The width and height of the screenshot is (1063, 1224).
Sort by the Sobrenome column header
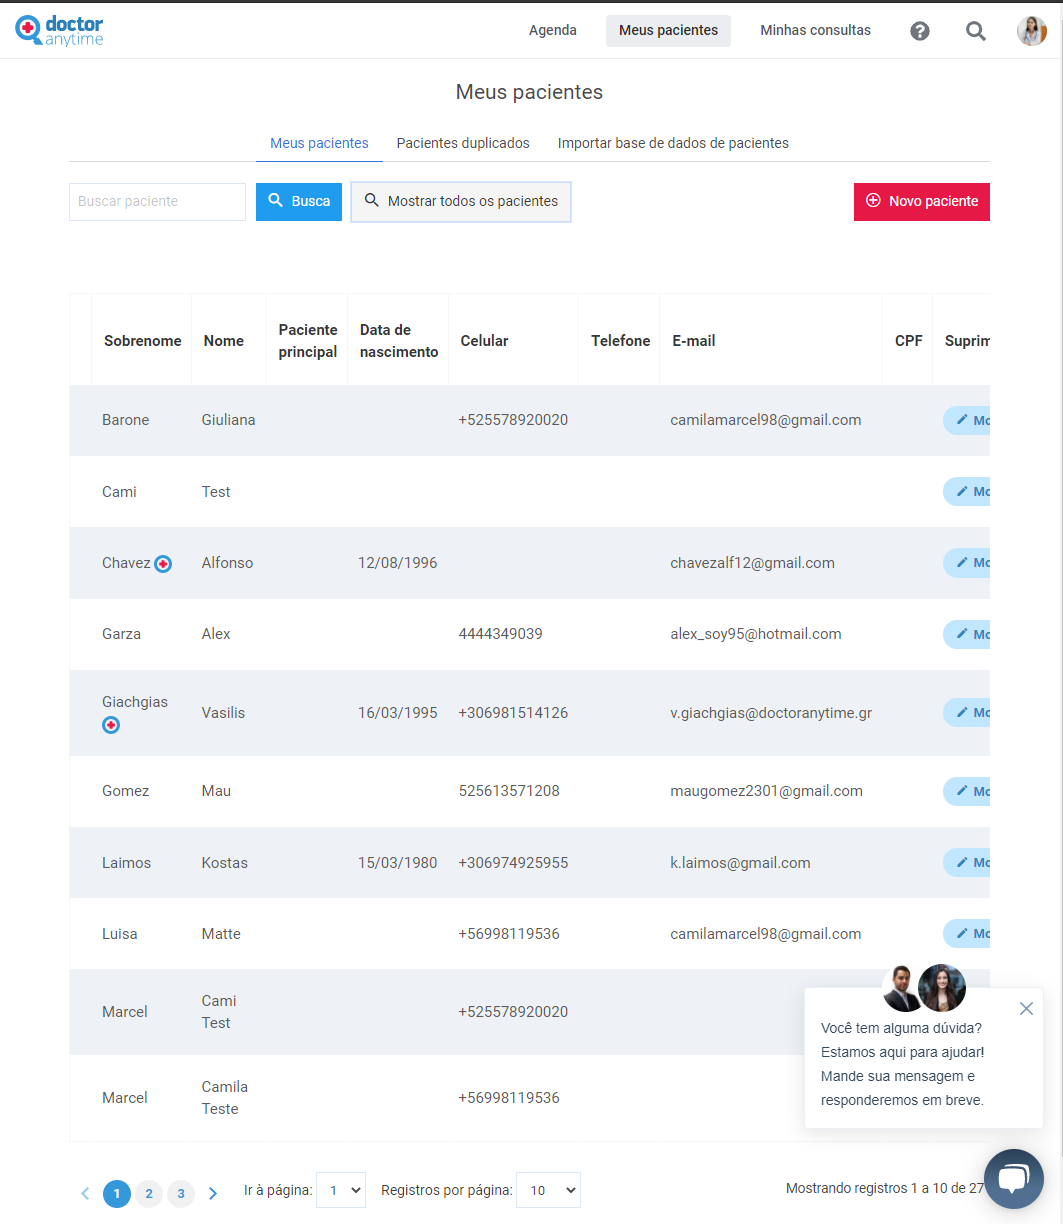tap(142, 341)
